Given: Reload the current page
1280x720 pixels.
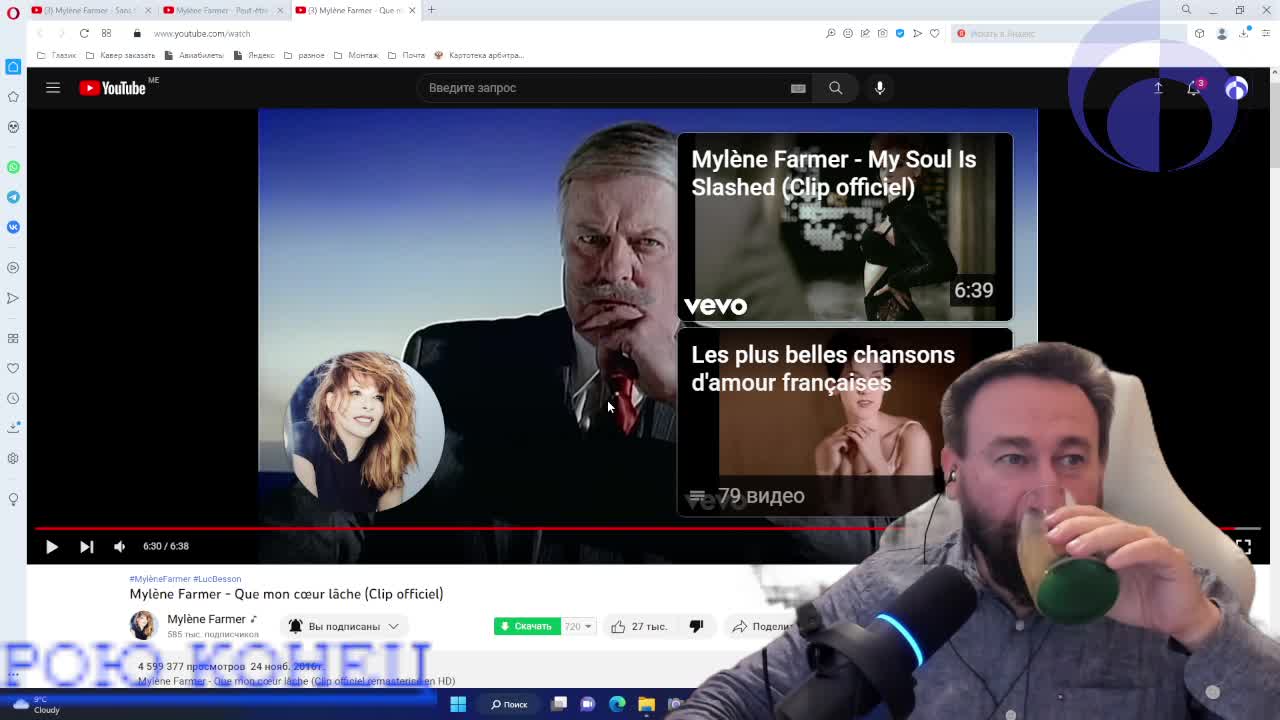Looking at the screenshot, I should point(84,33).
